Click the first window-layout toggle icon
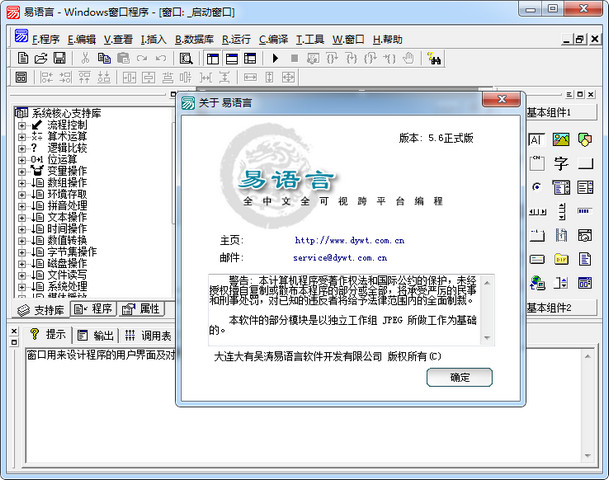609x480 pixels. (x=213, y=59)
